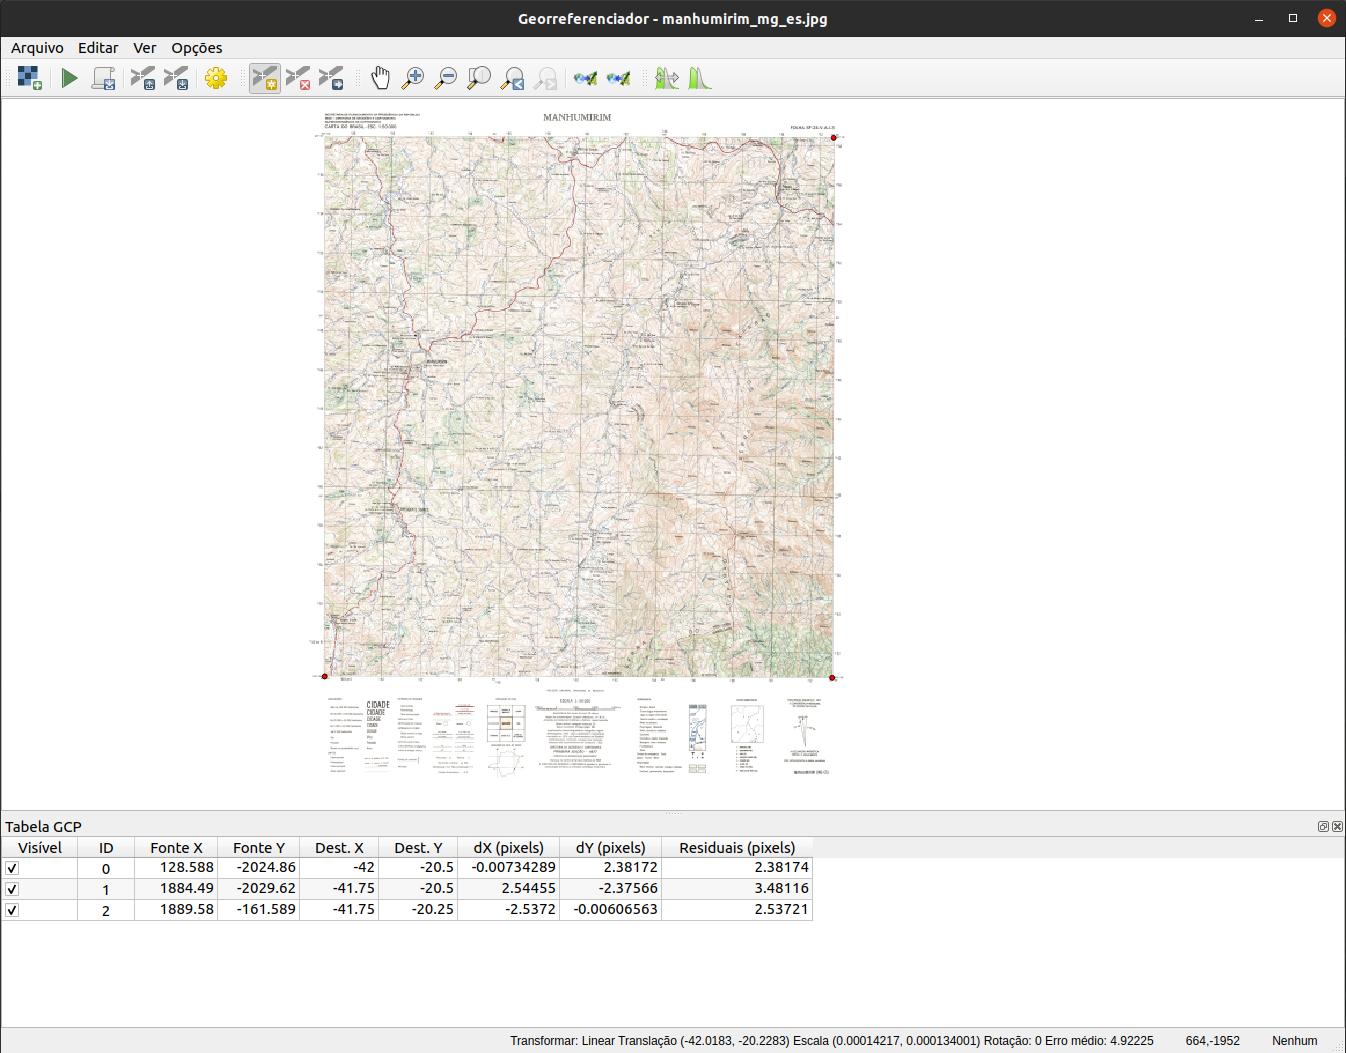Open the Editar menu
This screenshot has width=1346, height=1053.
click(98, 48)
